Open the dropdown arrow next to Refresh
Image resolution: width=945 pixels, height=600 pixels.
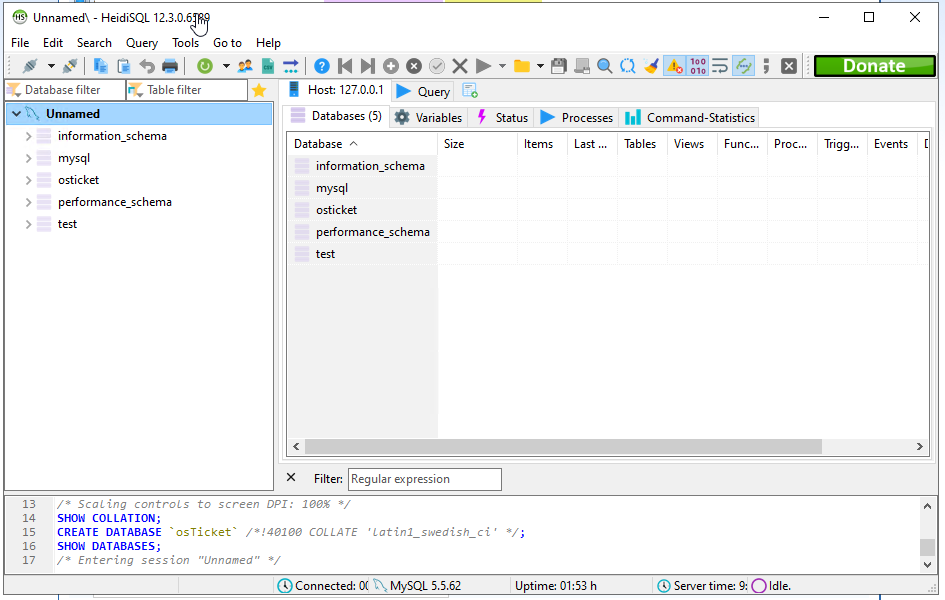click(x=226, y=66)
